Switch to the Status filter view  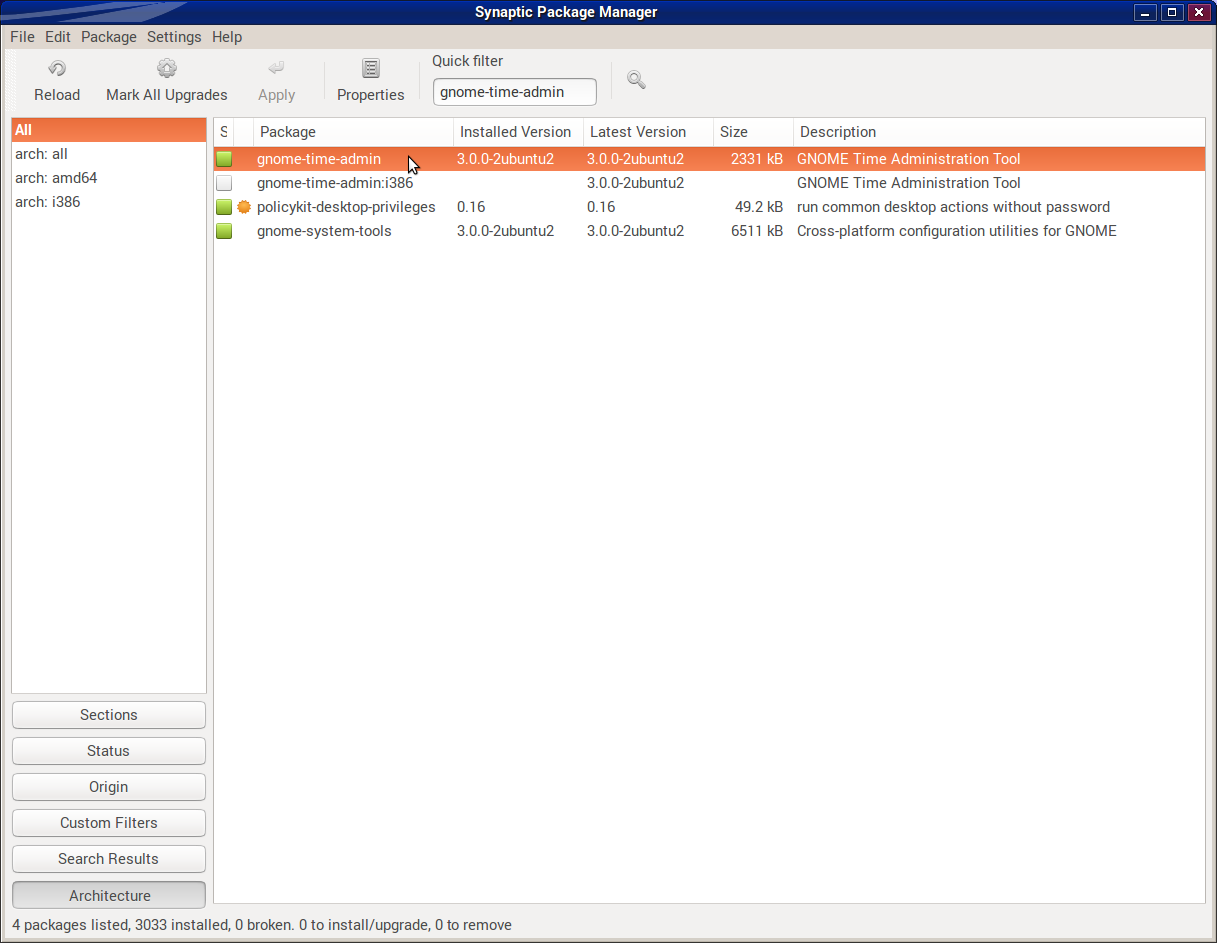109,751
